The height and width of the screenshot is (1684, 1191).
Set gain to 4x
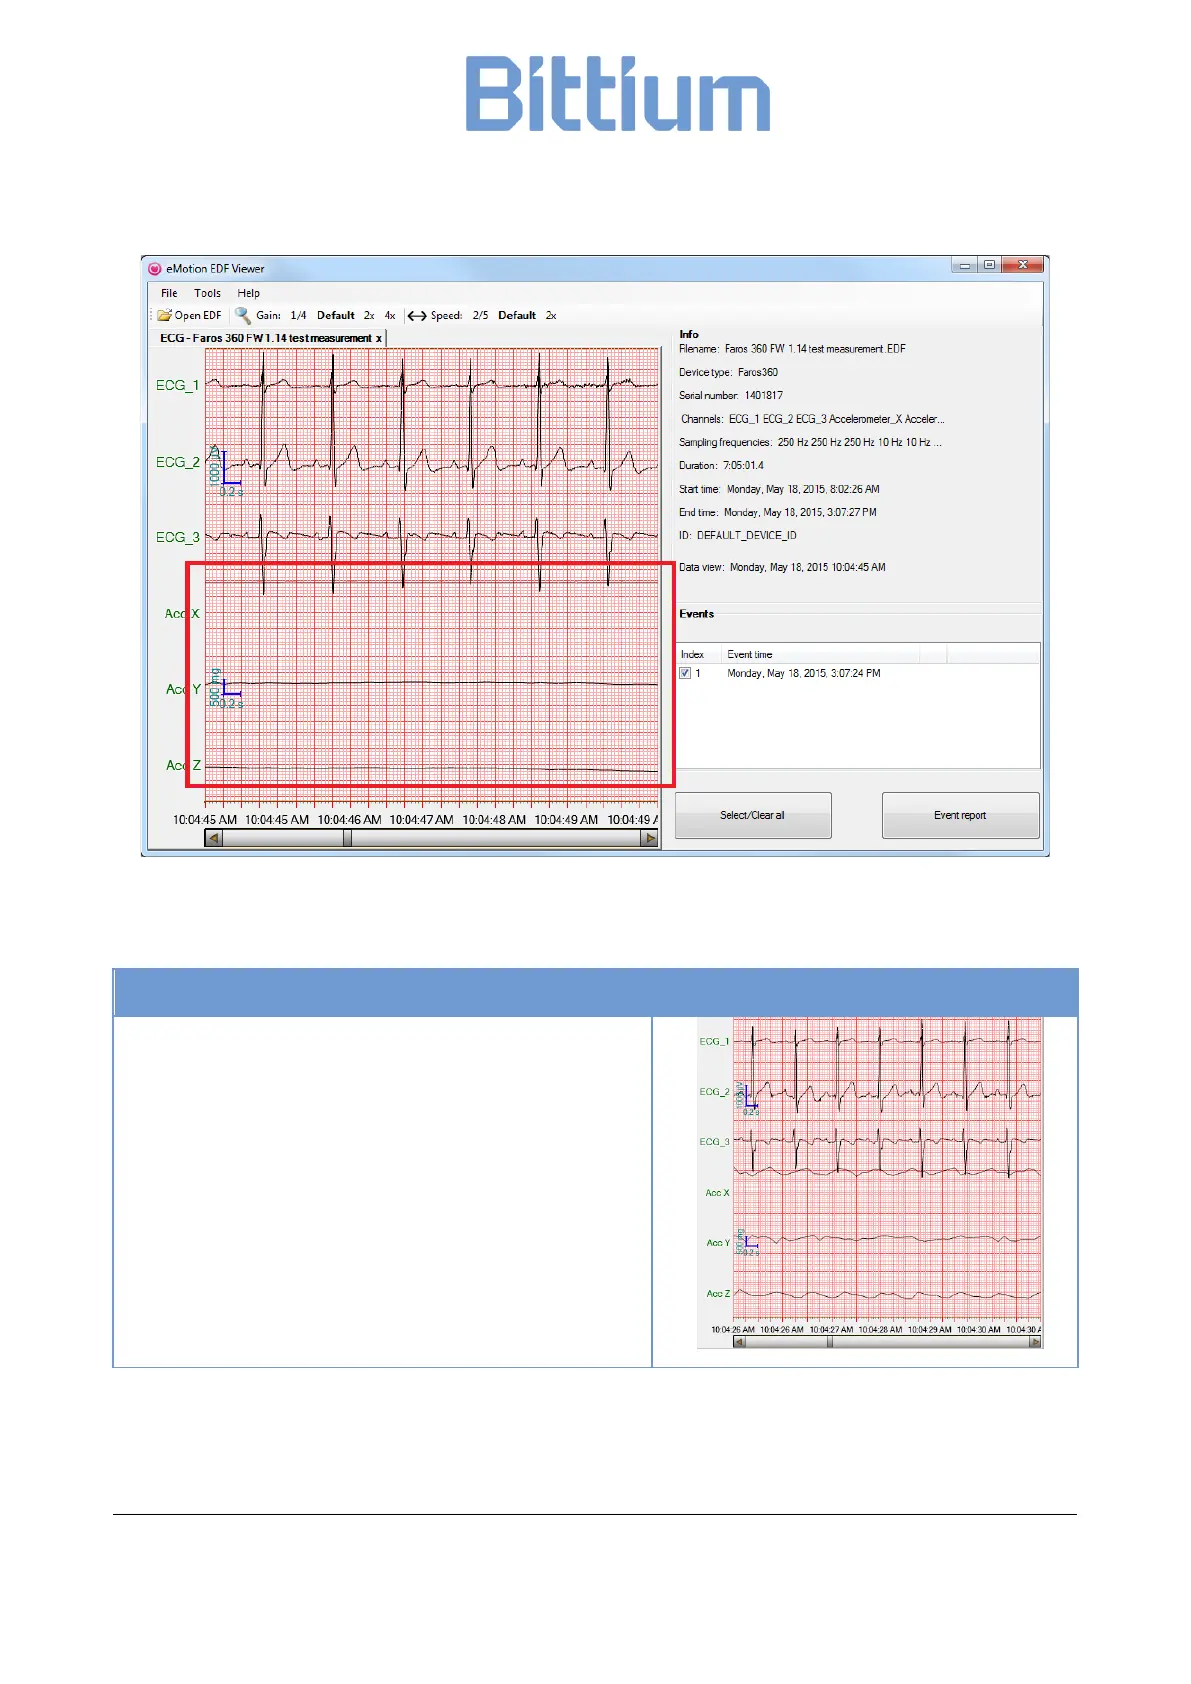pyautogui.click(x=390, y=315)
